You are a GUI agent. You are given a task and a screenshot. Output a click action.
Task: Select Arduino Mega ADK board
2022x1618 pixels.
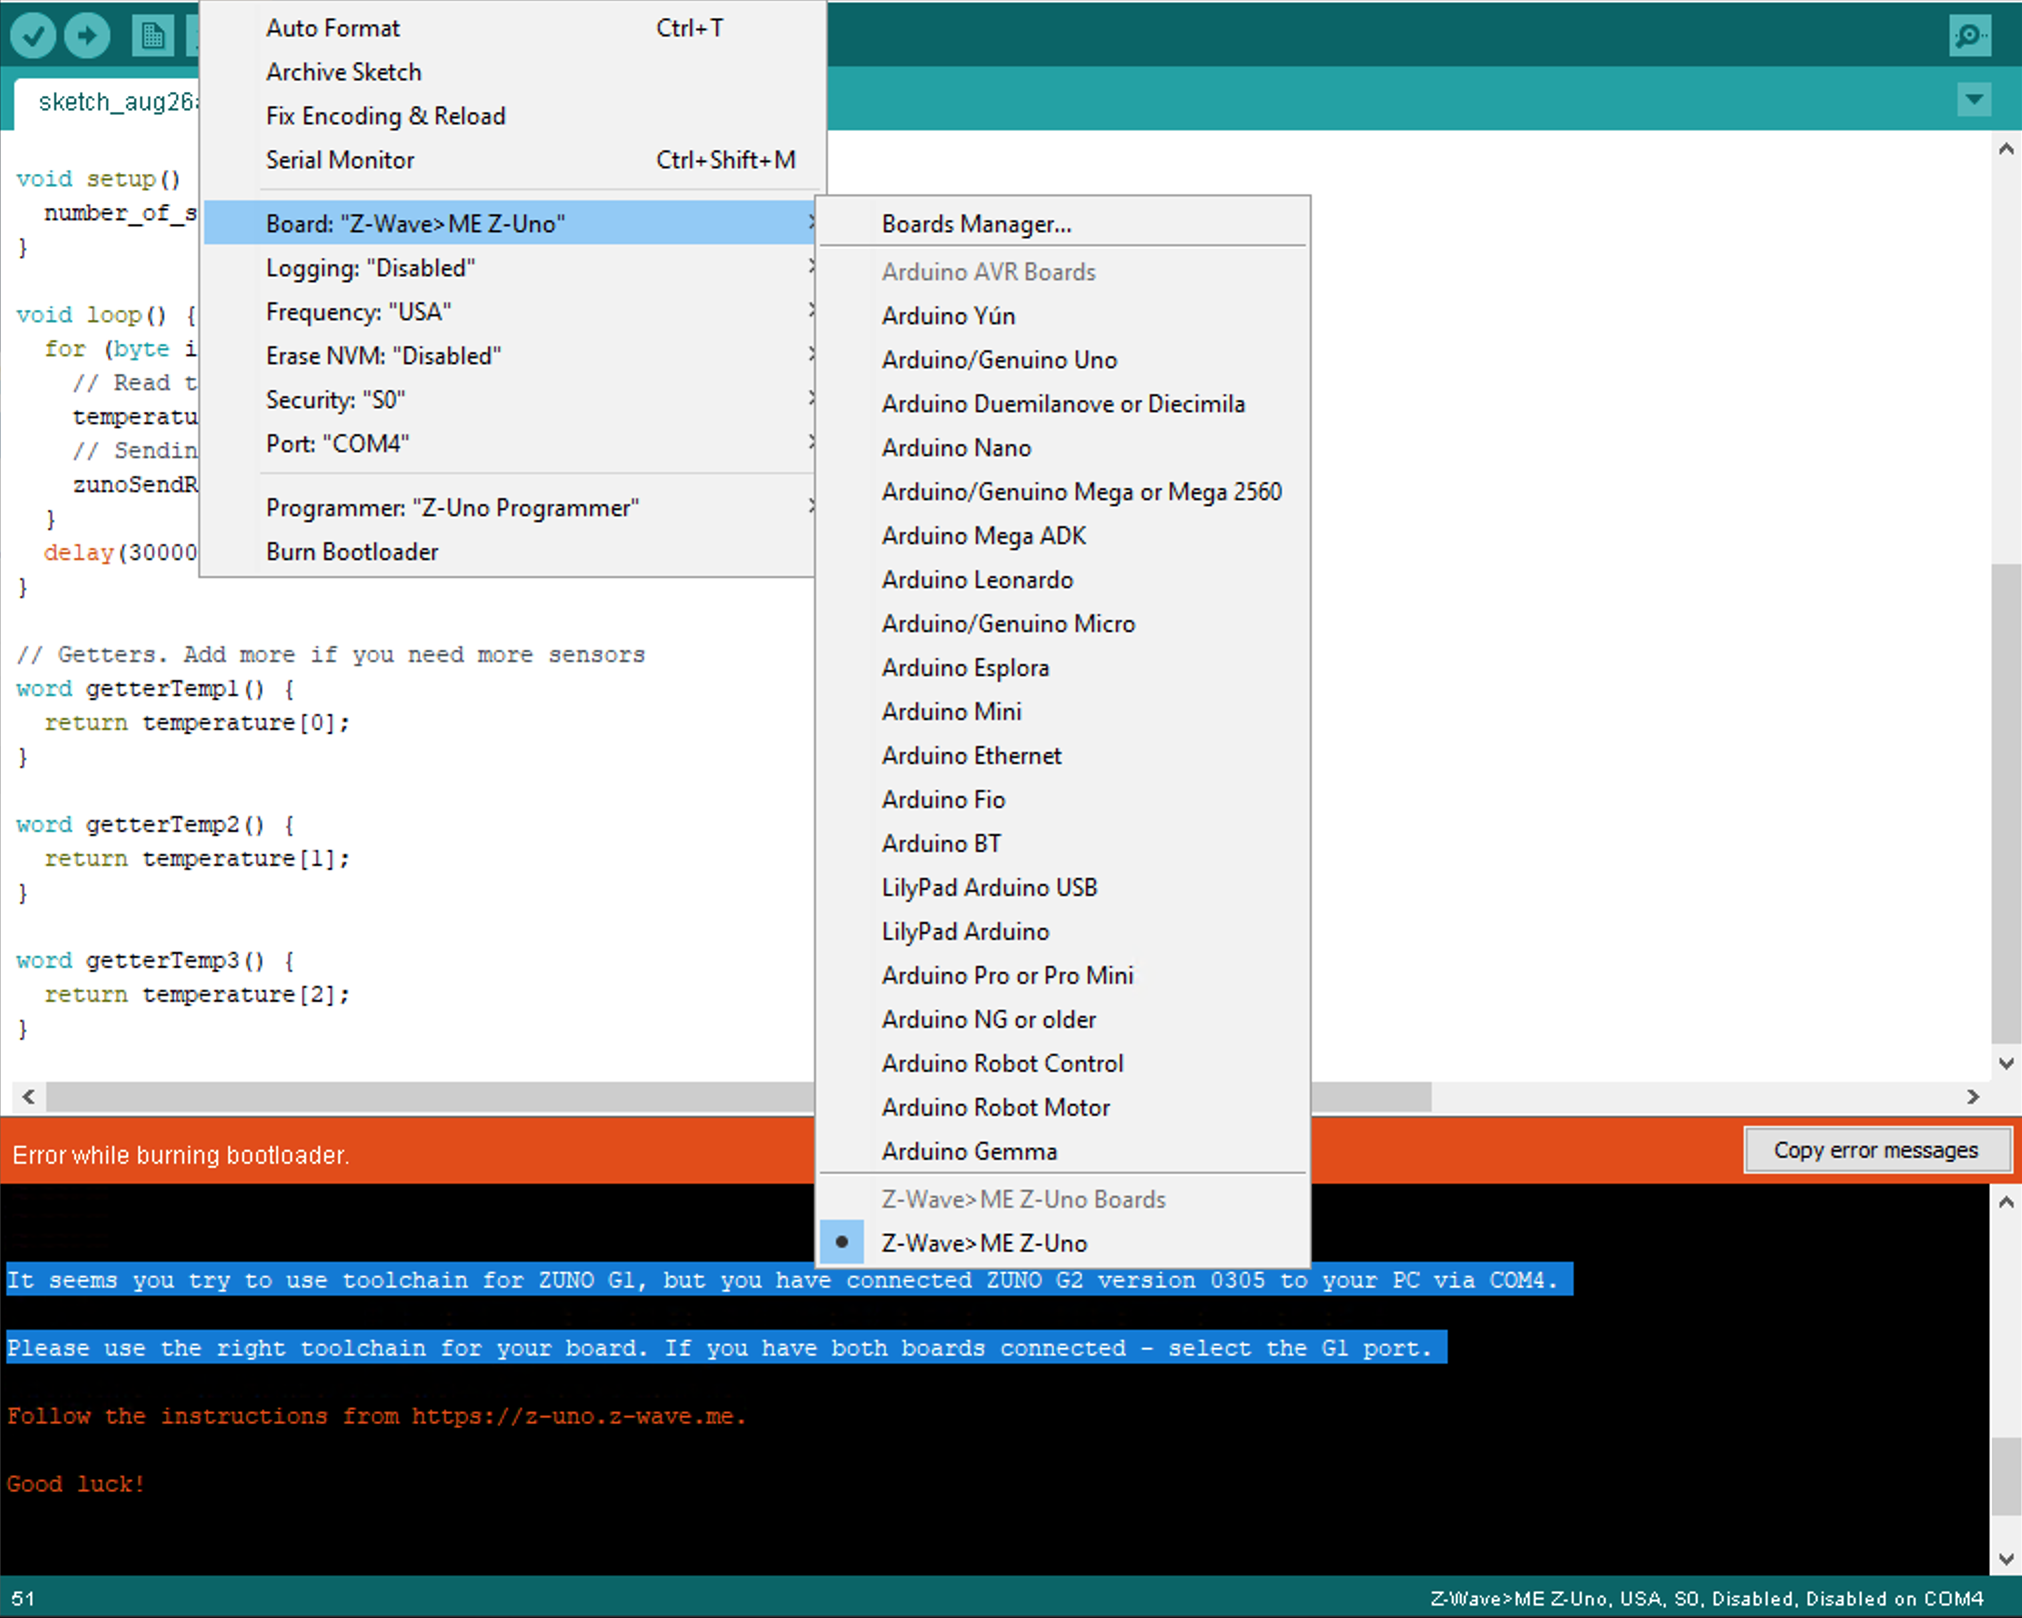(1063, 536)
